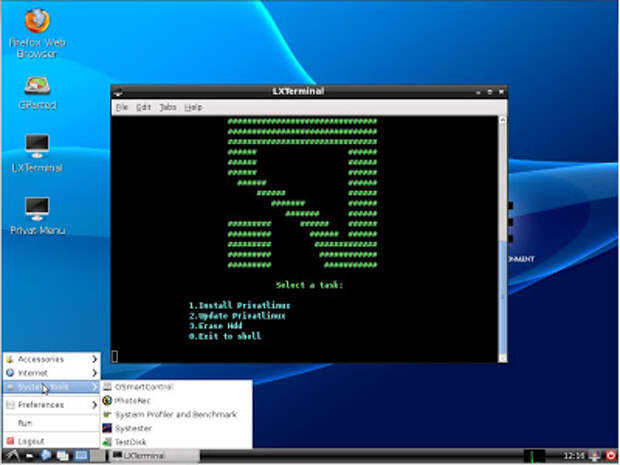The height and width of the screenshot is (465, 620).
Task: Click the LXTerminal vertical scrollbar
Action: click(x=503, y=239)
